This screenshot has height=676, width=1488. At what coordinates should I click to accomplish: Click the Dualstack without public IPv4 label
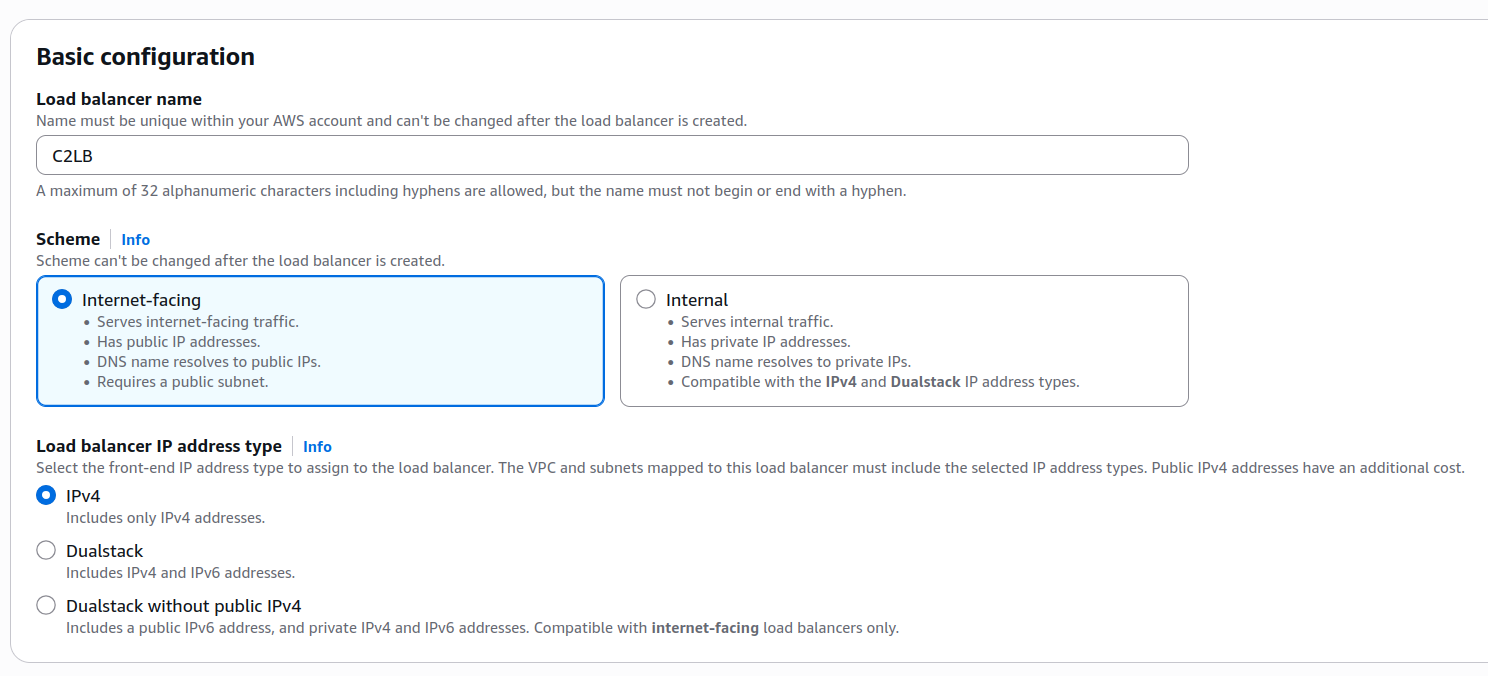[183, 606]
